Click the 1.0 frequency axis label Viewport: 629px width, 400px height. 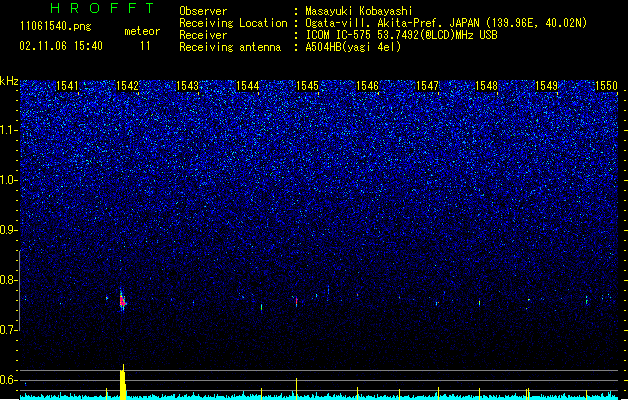9,180
